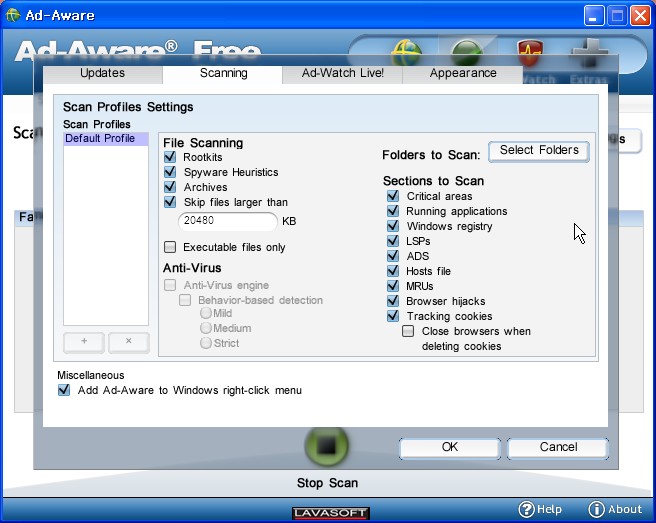This screenshot has height=523, width=656.
Task: Select the Medium radio option
Action: tap(206, 328)
